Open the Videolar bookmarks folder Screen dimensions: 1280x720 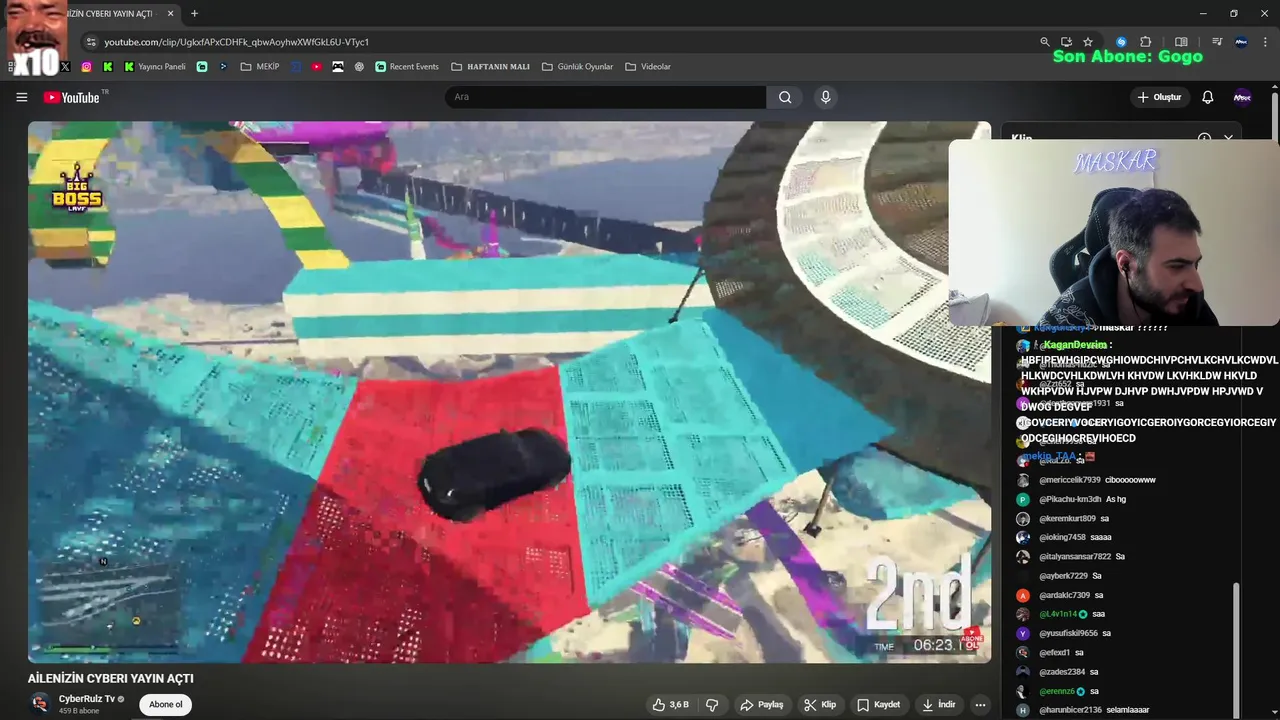648,67
